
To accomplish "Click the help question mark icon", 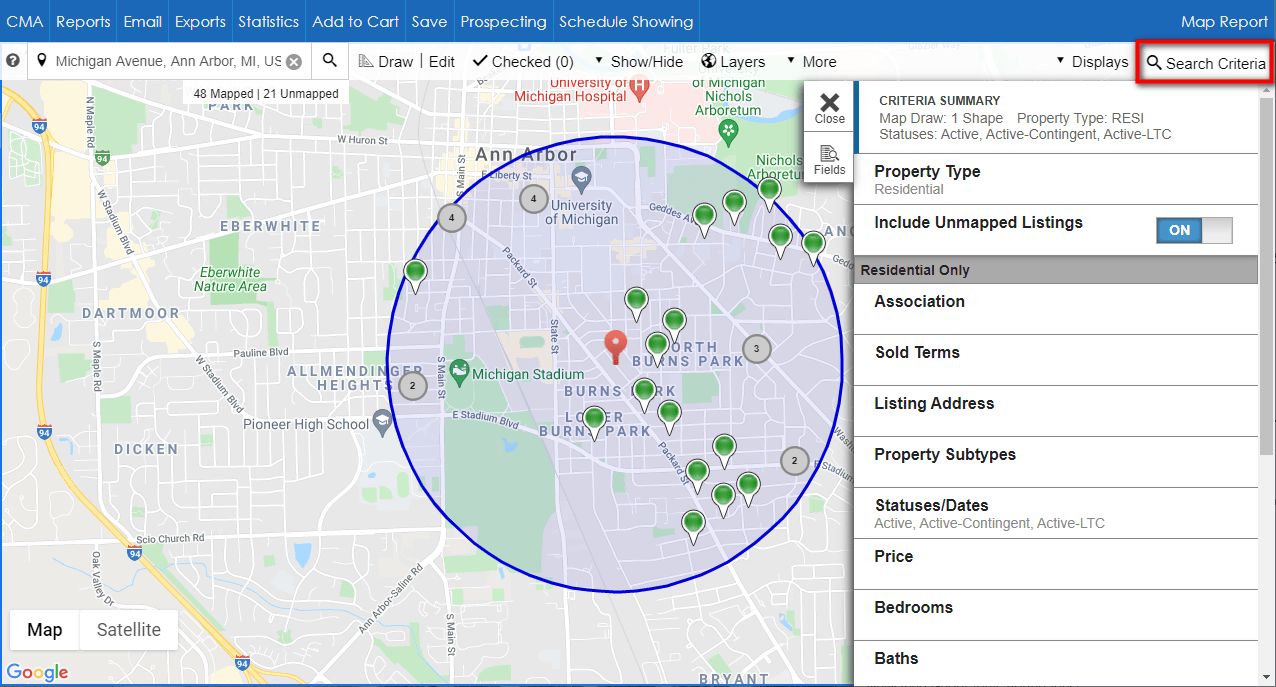I will (13, 61).
